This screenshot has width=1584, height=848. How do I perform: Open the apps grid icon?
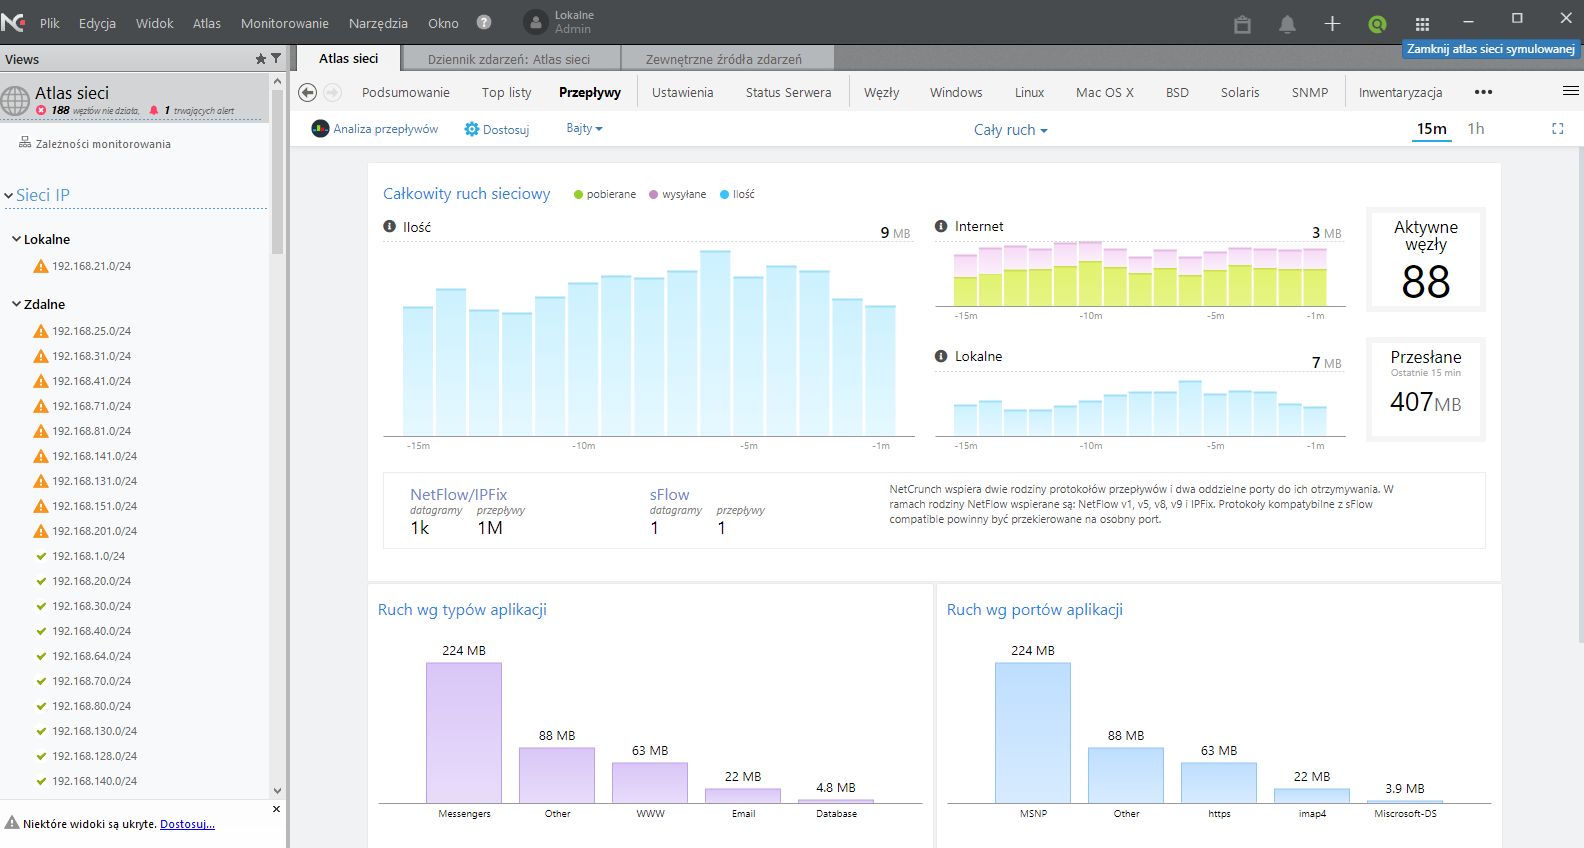point(1422,24)
